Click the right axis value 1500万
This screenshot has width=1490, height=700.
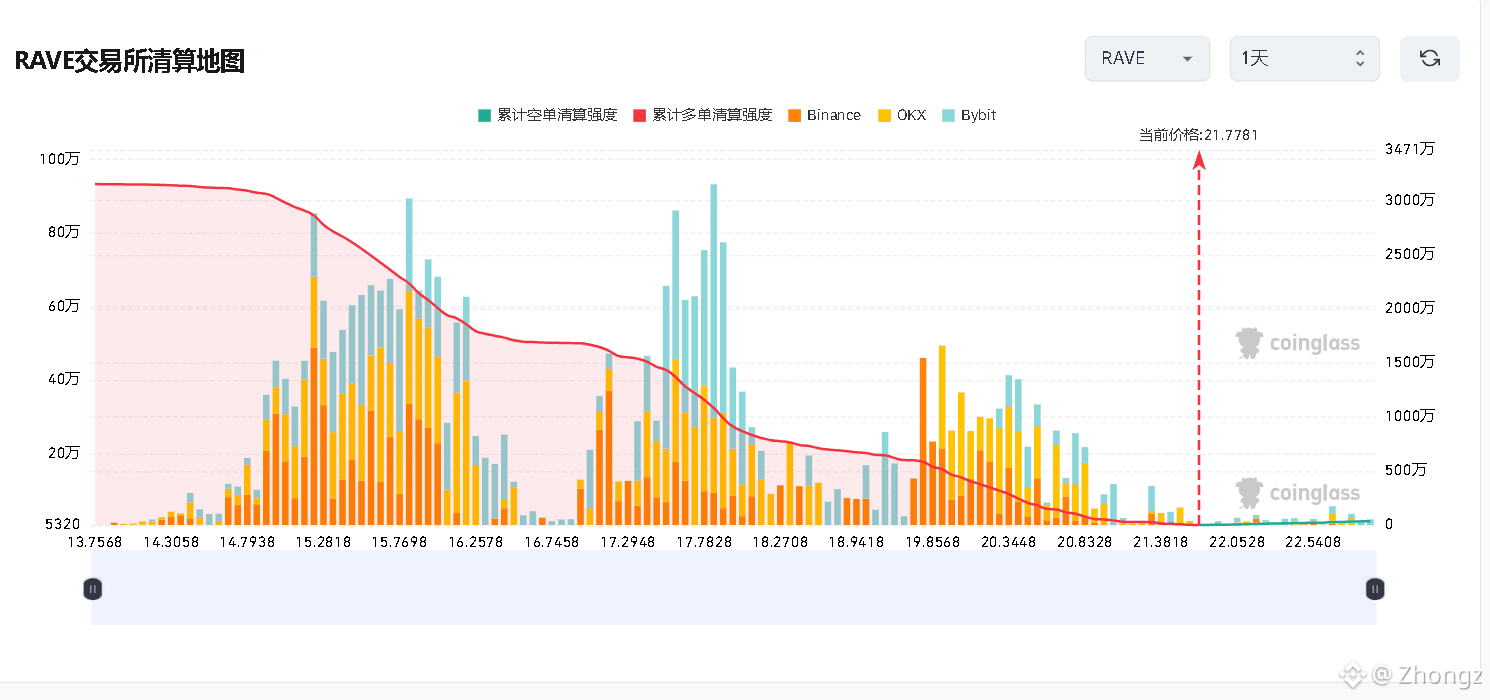coord(1409,361)
